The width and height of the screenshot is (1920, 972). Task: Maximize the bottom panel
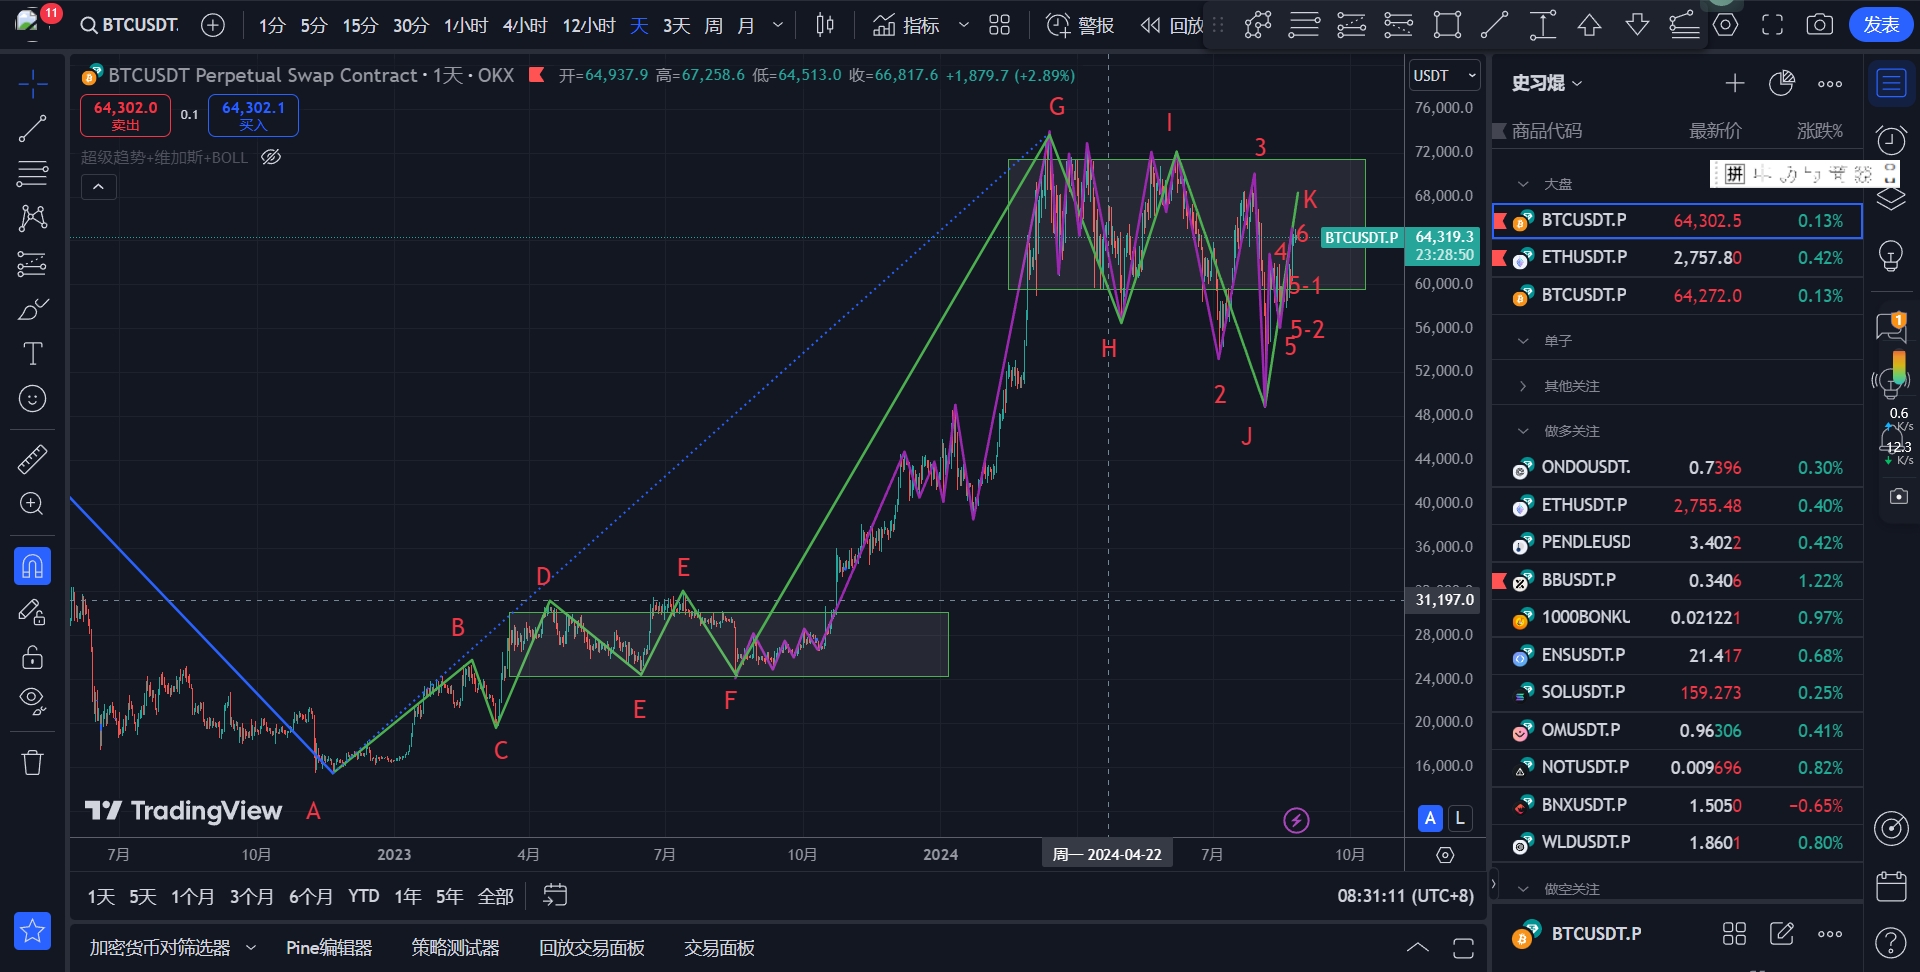1463,947
